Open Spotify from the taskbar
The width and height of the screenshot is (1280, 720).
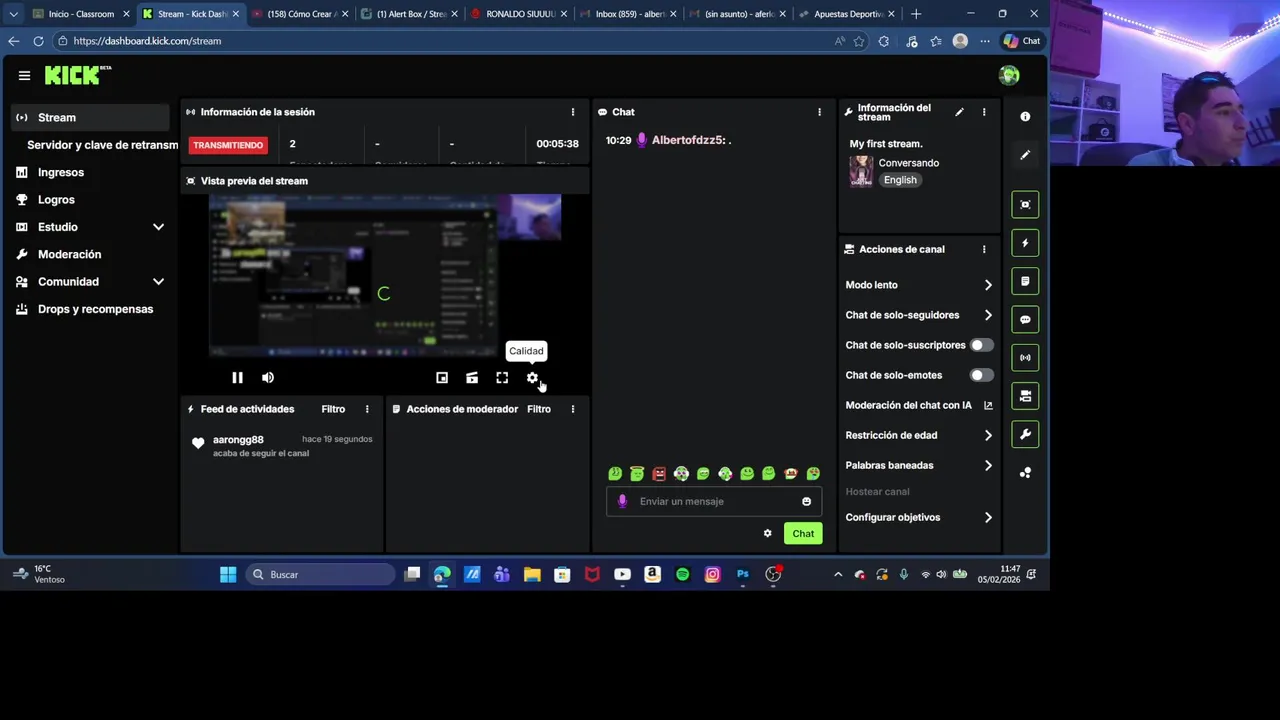tap(683, 575)
